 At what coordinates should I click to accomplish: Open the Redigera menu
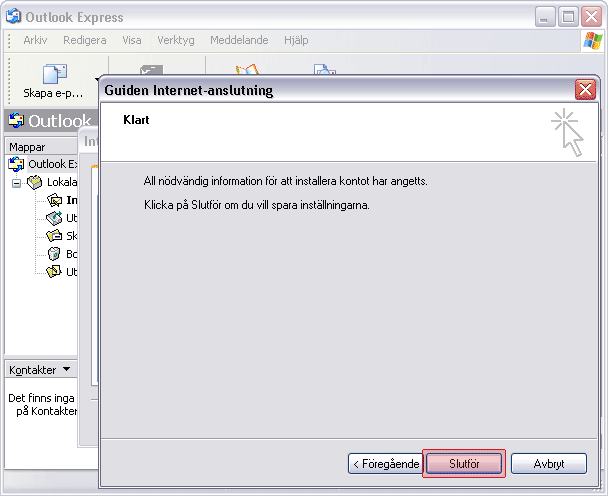[x=84, y=41]
